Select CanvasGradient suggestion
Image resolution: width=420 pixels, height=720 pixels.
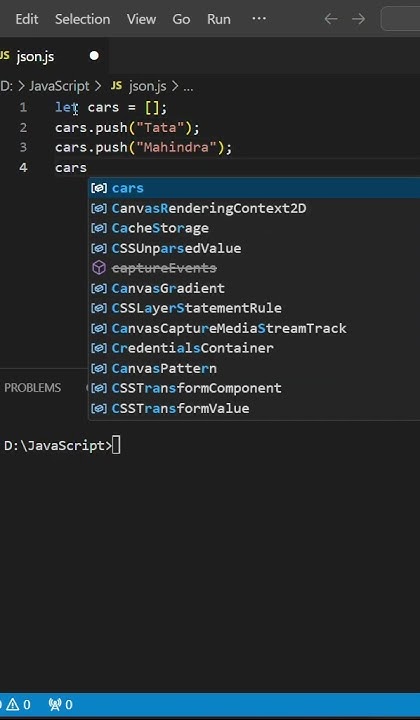coord(254,288)
